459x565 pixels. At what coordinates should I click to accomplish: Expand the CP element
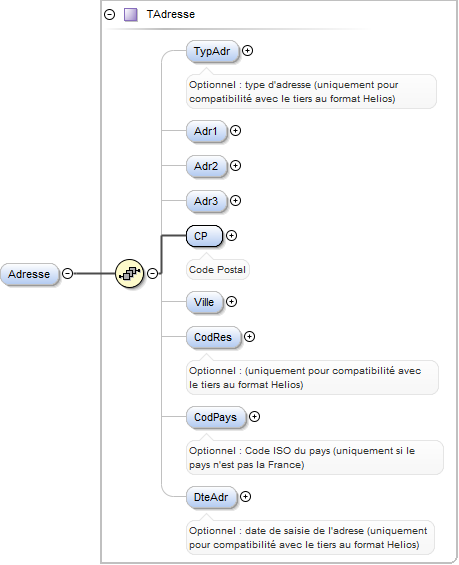coord(231,236)
